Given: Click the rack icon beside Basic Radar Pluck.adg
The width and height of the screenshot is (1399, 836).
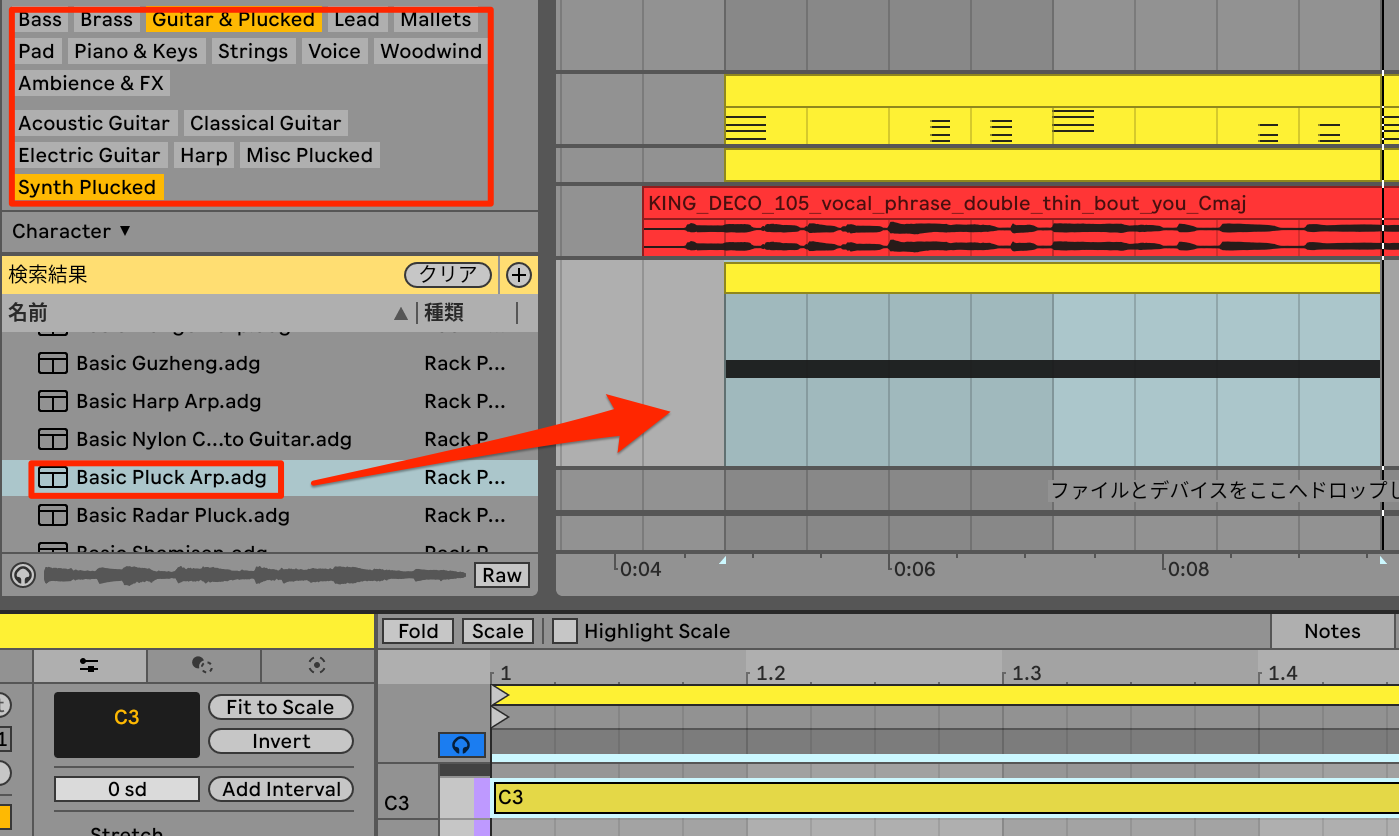Looking at the screenshot, I should pyautogui.click(x=52, y=516).
